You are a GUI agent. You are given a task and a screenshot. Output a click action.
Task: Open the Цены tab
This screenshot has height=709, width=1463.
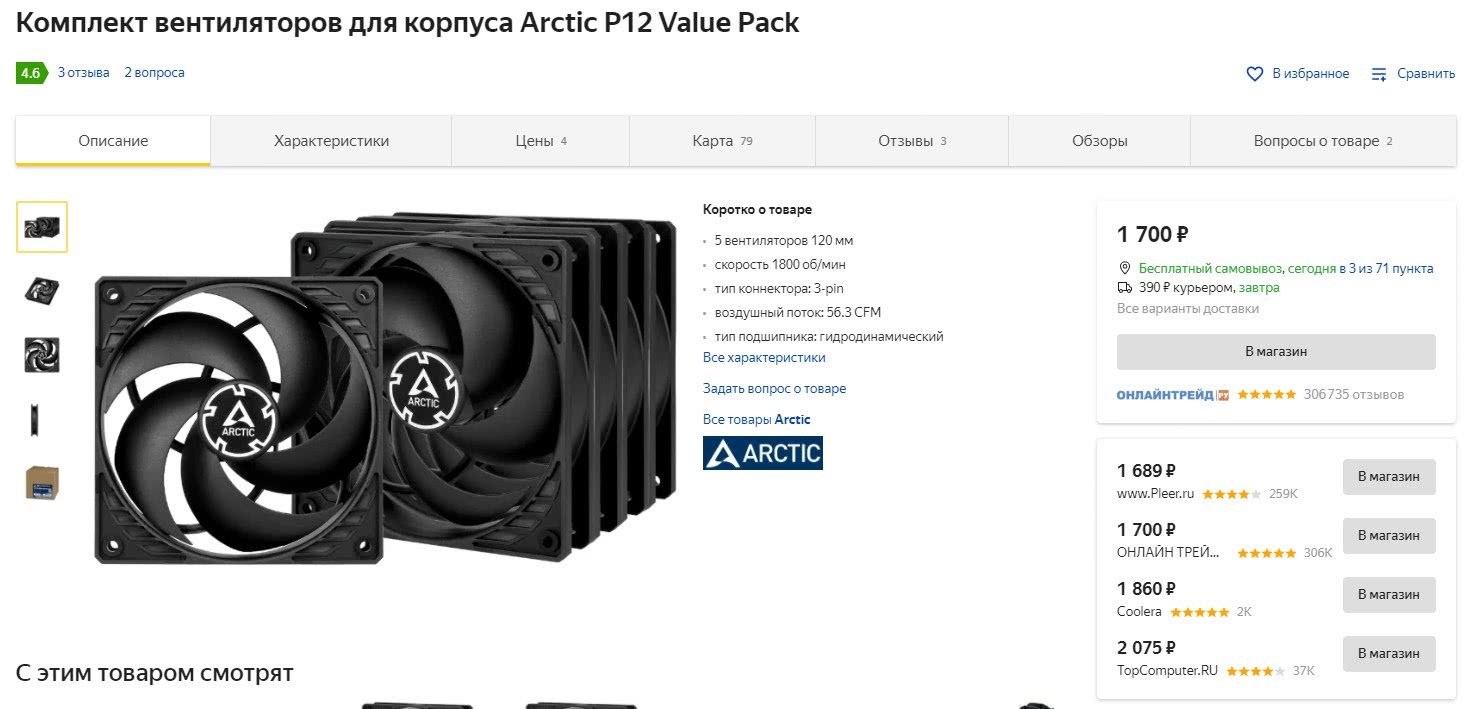tap(541, 141)
